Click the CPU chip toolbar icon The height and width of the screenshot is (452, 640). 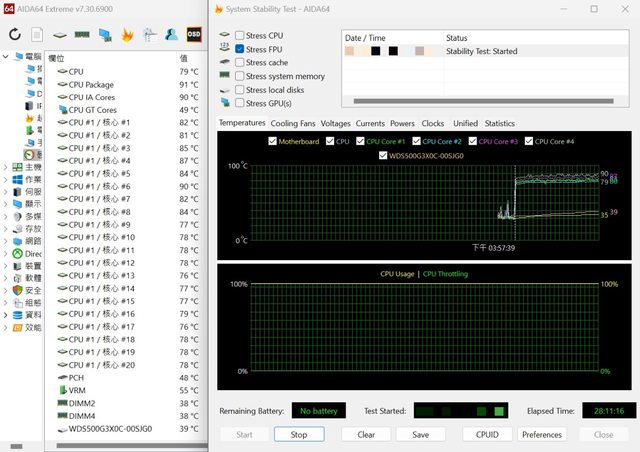[x=60, y=34]
